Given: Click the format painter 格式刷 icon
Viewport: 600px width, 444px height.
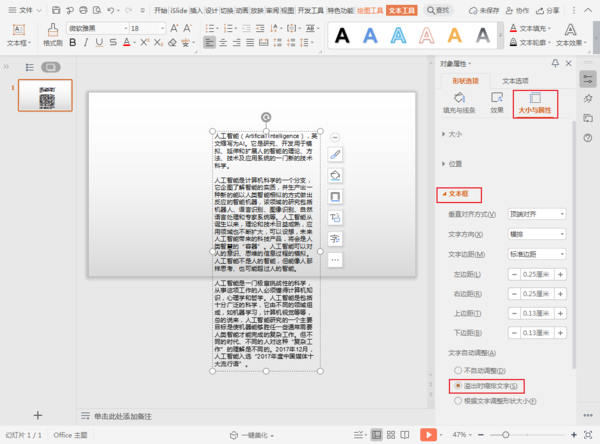Looking at the screenshot, I should 53,35.
